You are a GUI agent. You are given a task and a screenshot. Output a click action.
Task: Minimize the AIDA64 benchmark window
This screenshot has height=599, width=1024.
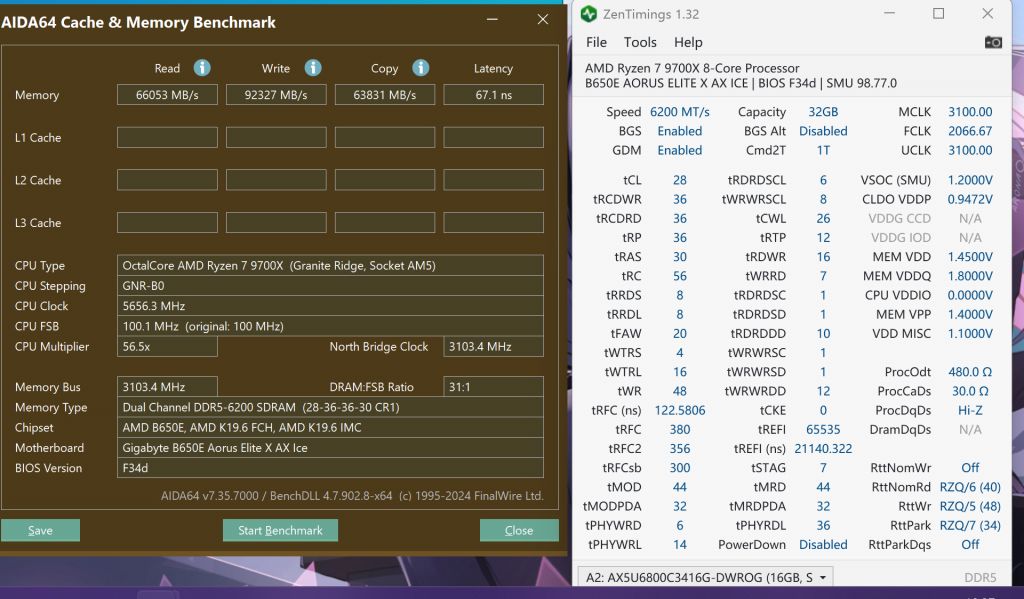click(491, 19)
